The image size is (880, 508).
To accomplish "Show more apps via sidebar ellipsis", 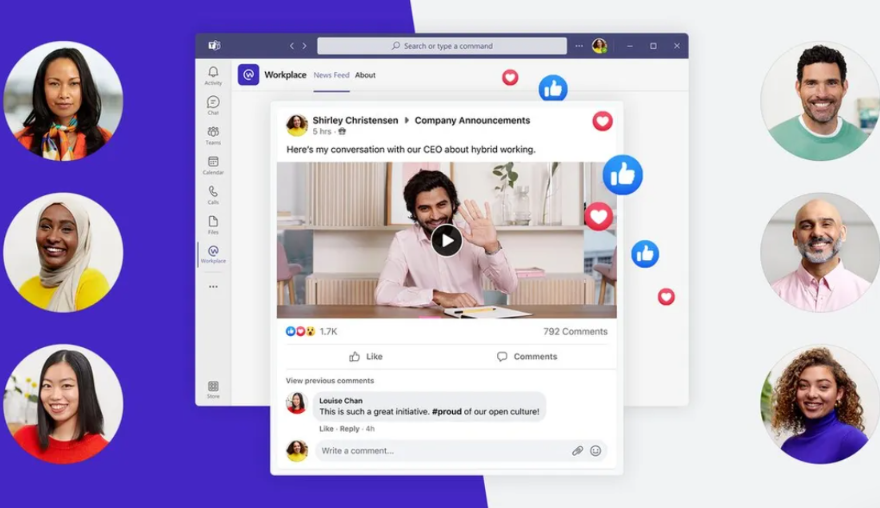I will 213,286.
